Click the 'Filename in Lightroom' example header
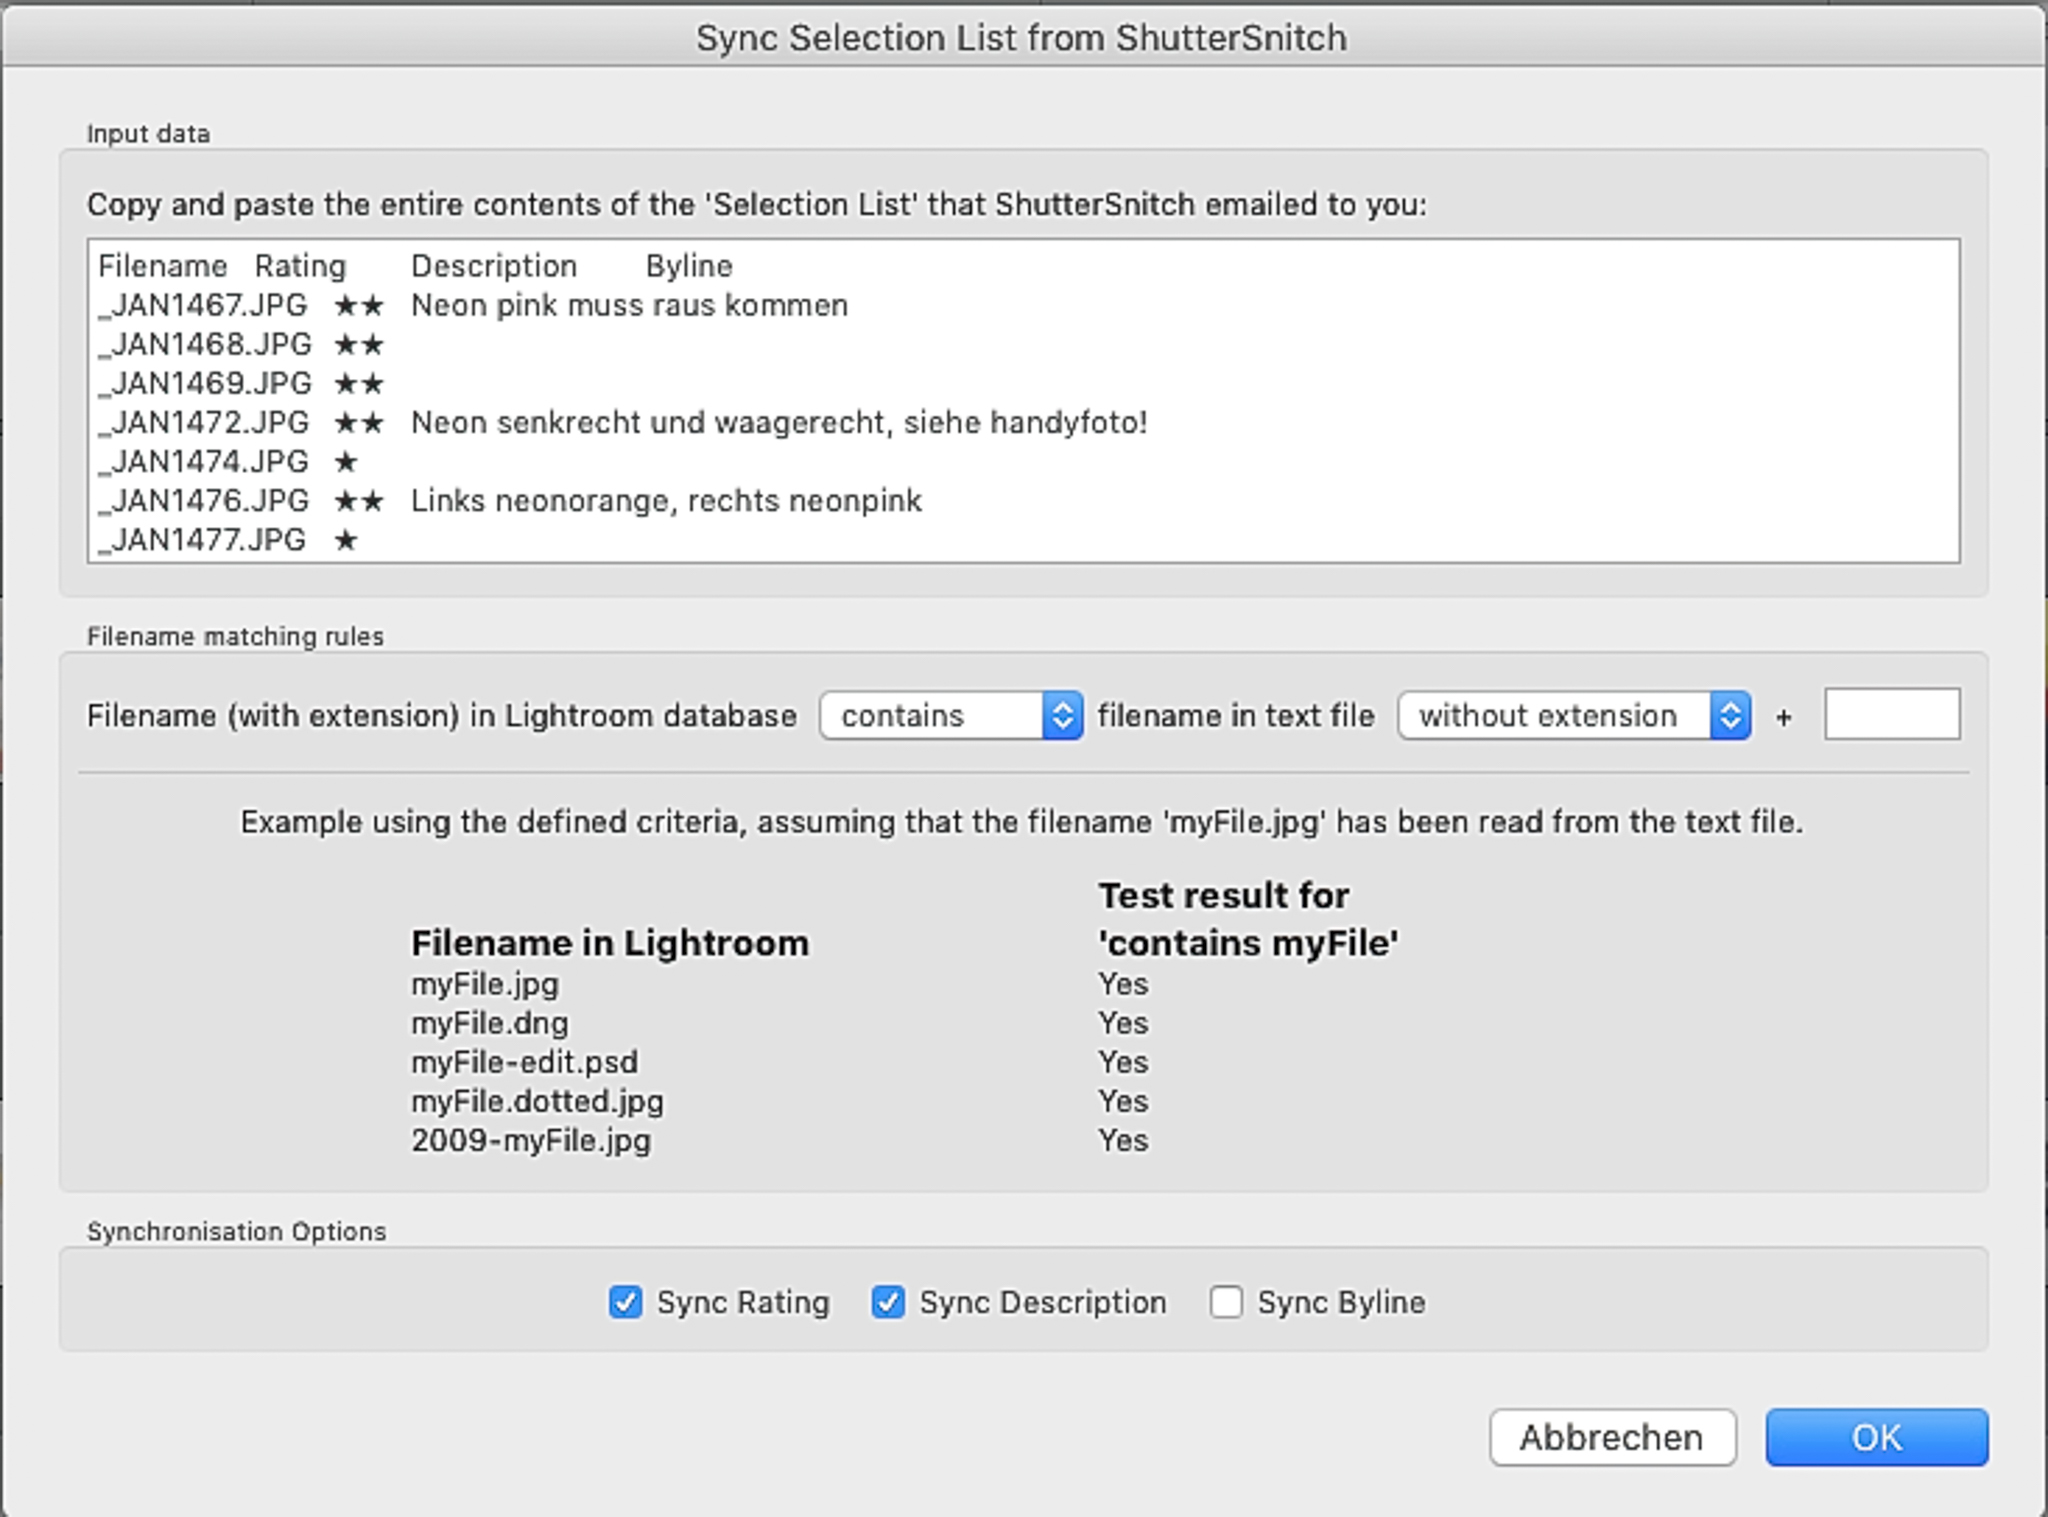The height and width of the screenshot is (1517, 2048). tap(609, 941)
